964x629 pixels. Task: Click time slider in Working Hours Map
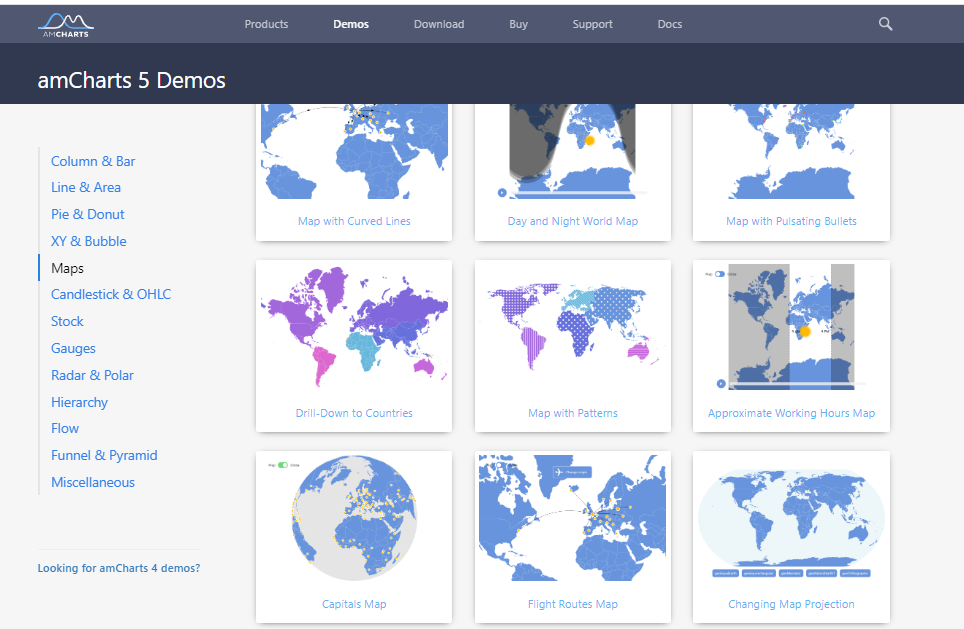[797, 384]
